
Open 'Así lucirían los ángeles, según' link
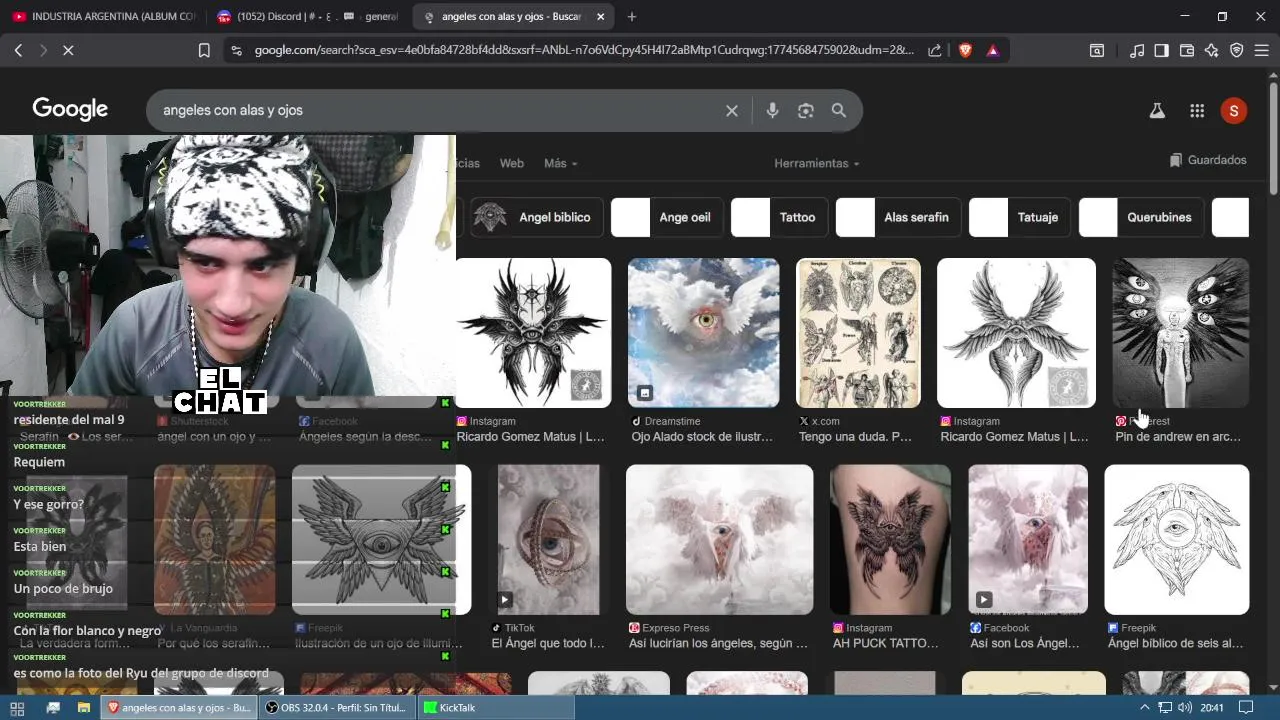718,644
